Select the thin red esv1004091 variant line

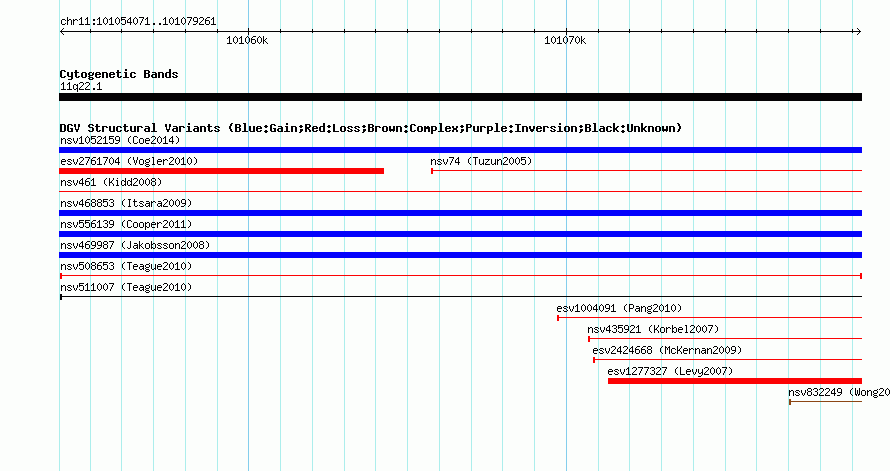point(710,318)
